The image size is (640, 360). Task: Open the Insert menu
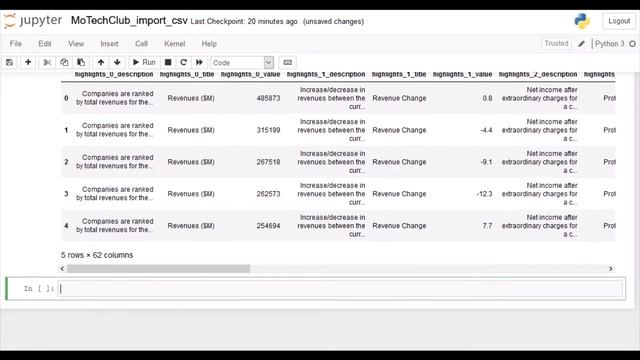tap(109, 44)
